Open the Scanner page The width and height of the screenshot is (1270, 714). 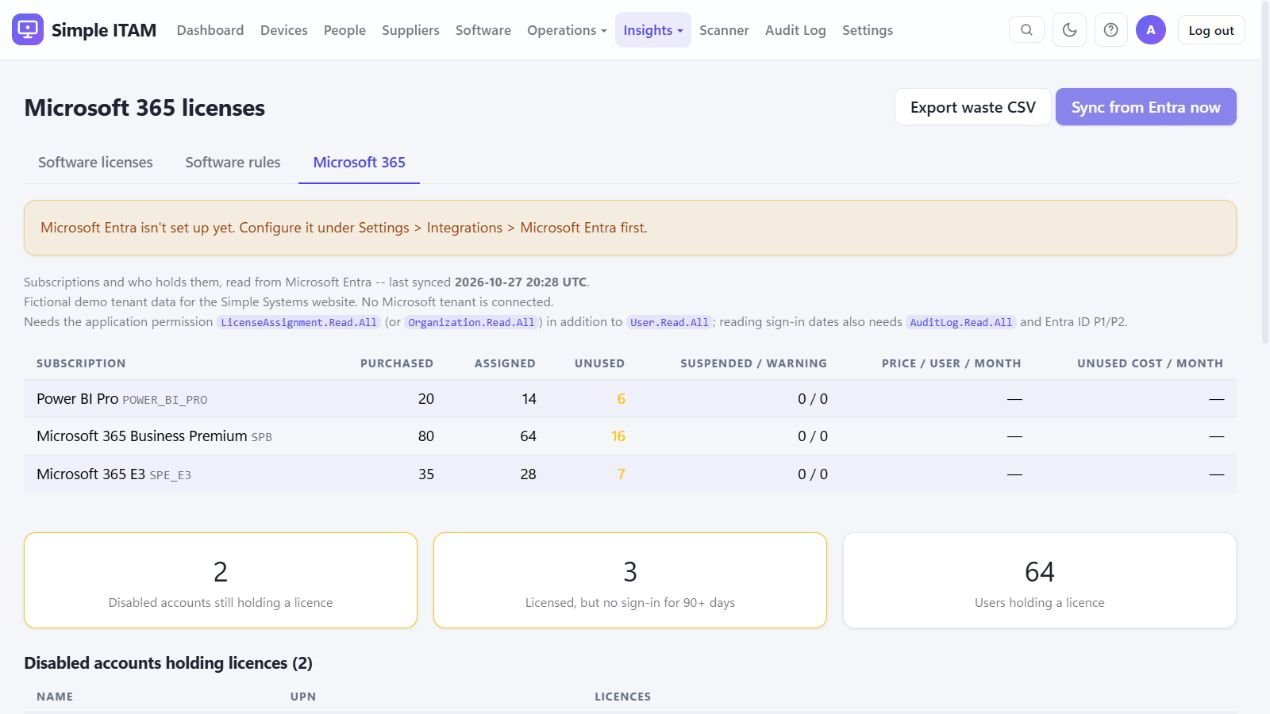coord(724,30)
